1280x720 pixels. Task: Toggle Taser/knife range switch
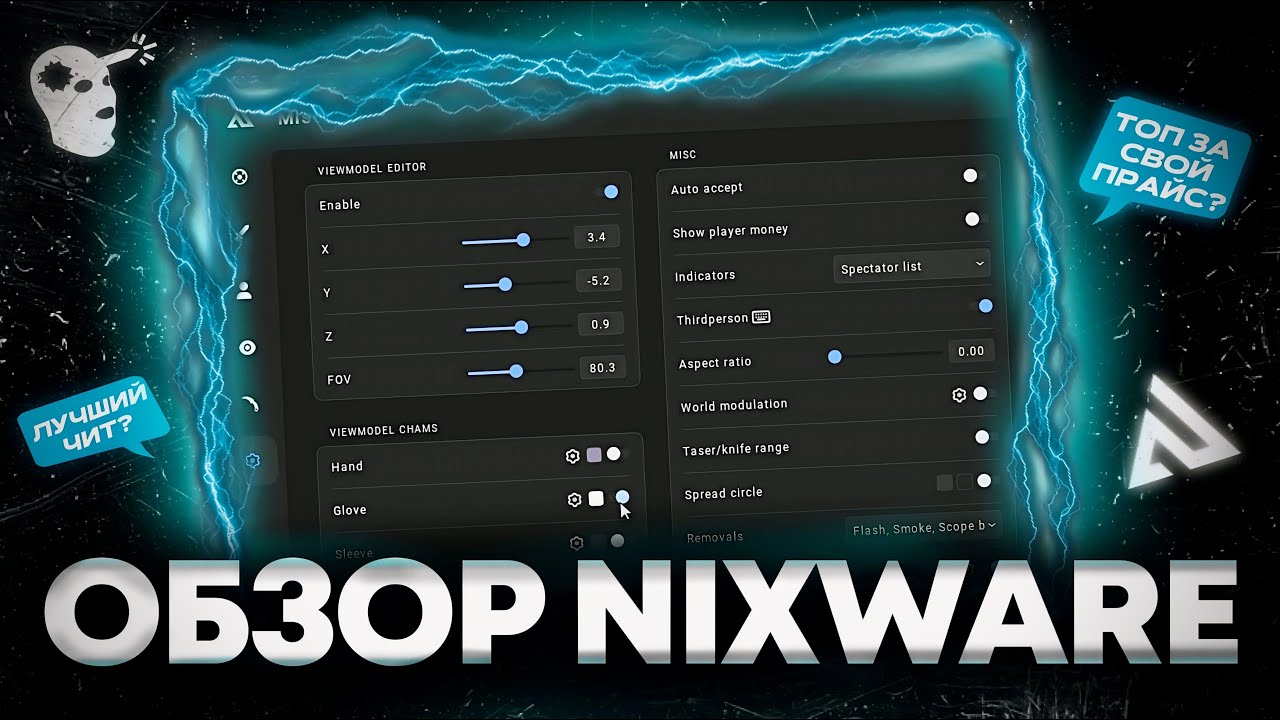tap(984, 437)
